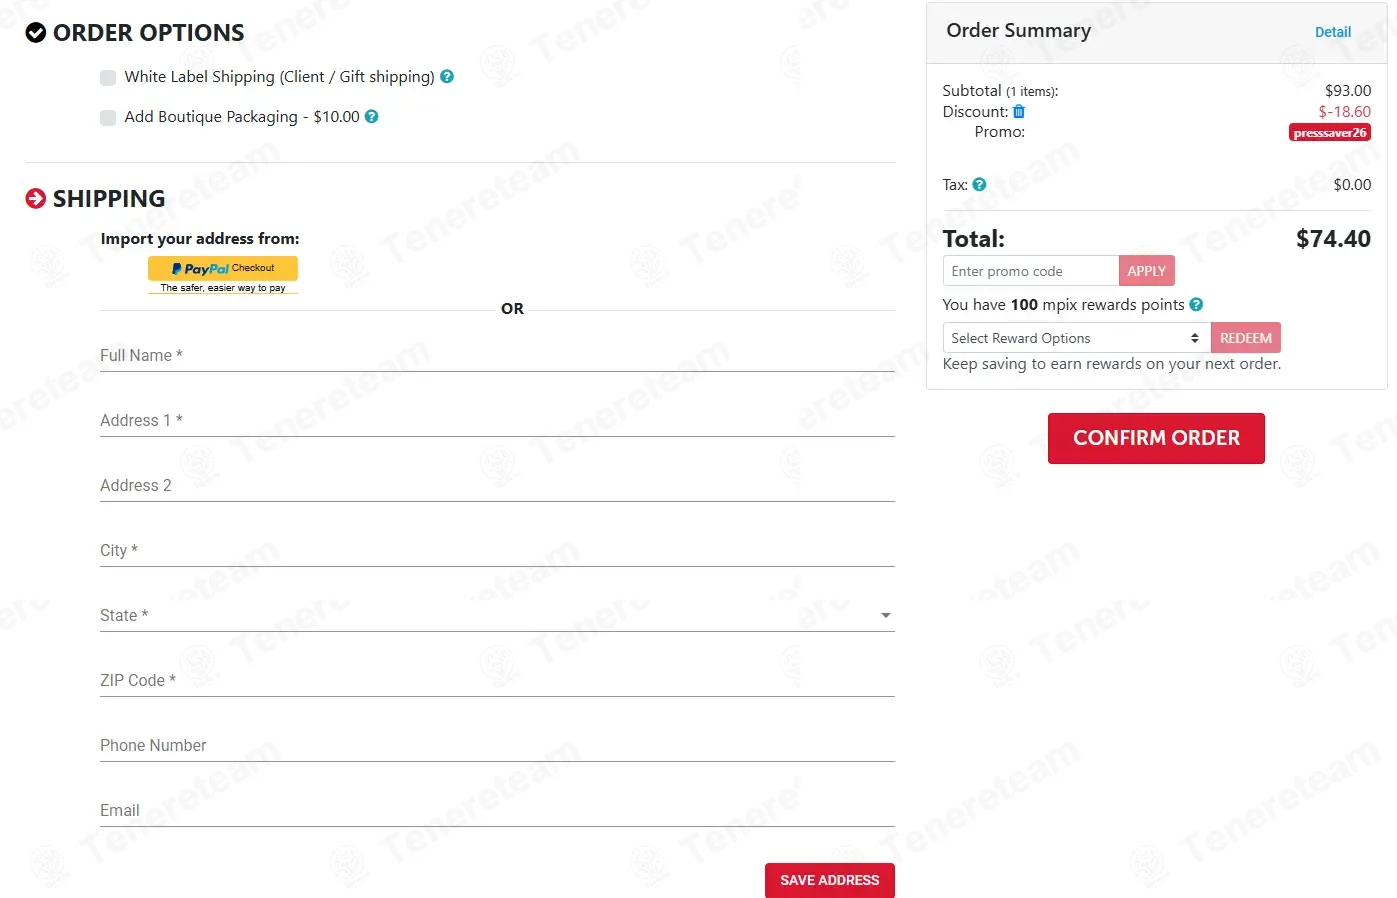The image size is (1397, 898).
Task: Open mpix rewards points help icon
Action: (x=1196, y=304)
